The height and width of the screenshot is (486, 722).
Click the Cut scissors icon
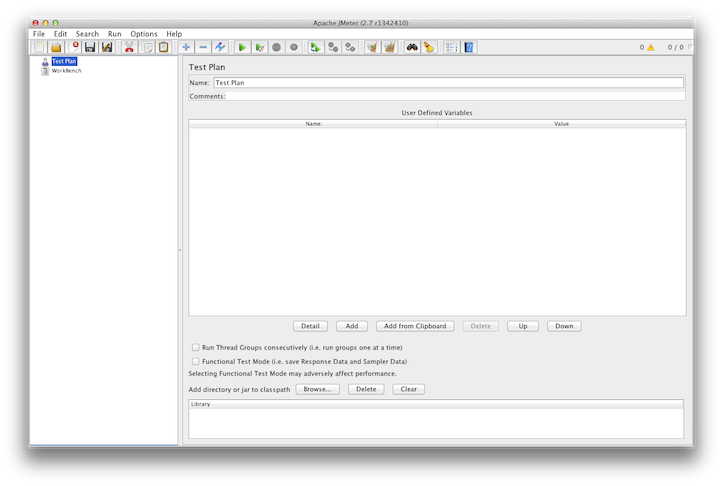[x=129, y=47]
